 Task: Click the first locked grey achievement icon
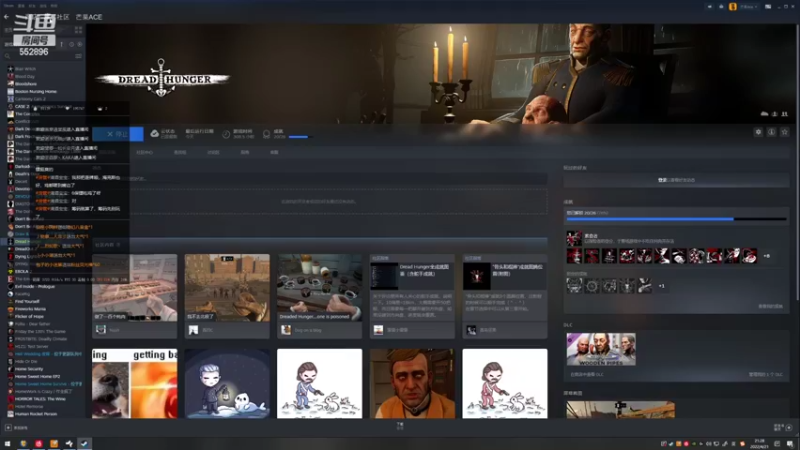[574, 286]
